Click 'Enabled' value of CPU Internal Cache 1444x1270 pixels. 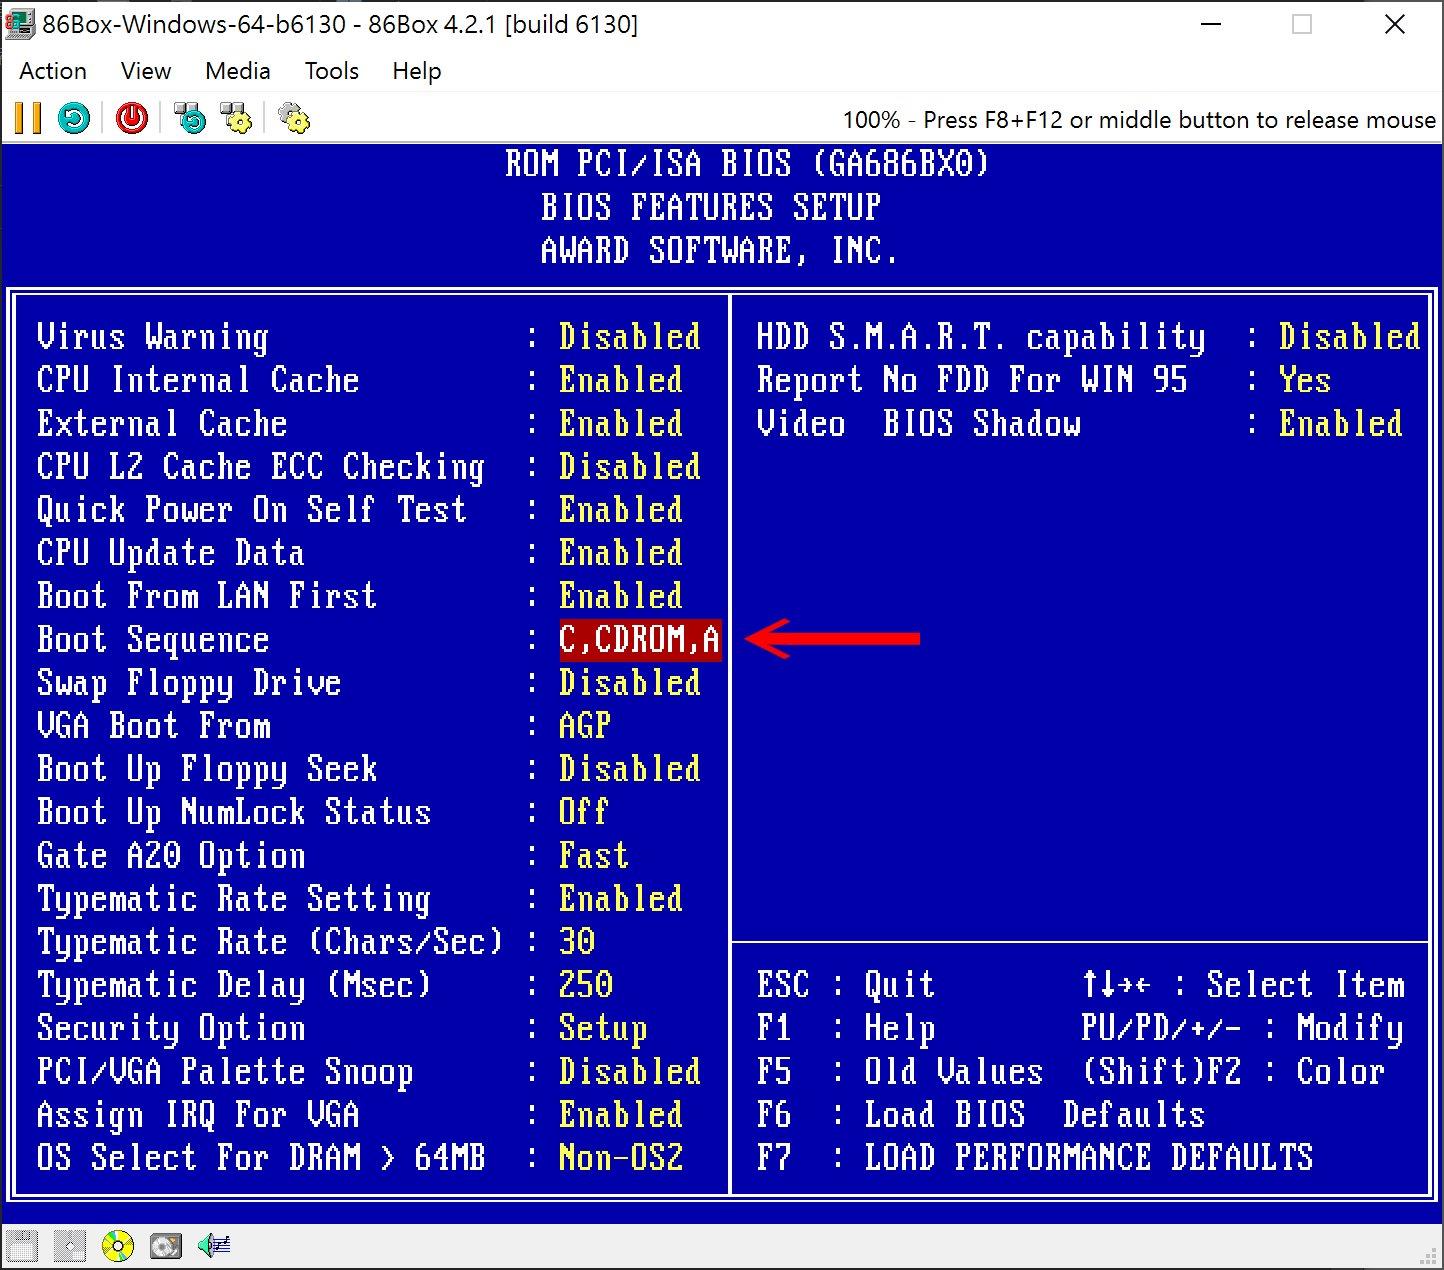tap(621, 380)
